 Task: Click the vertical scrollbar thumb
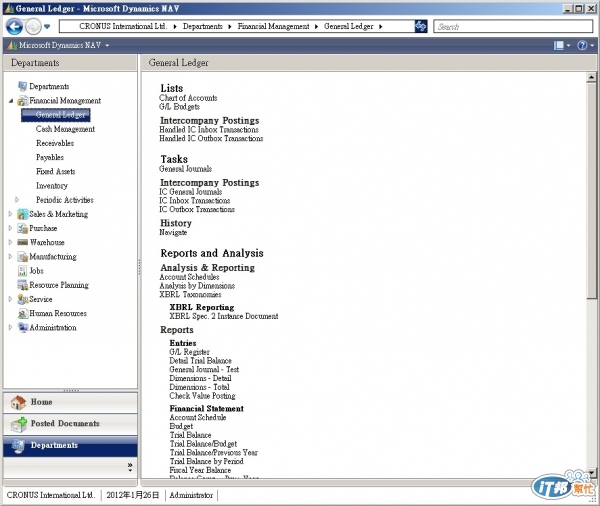591,190
